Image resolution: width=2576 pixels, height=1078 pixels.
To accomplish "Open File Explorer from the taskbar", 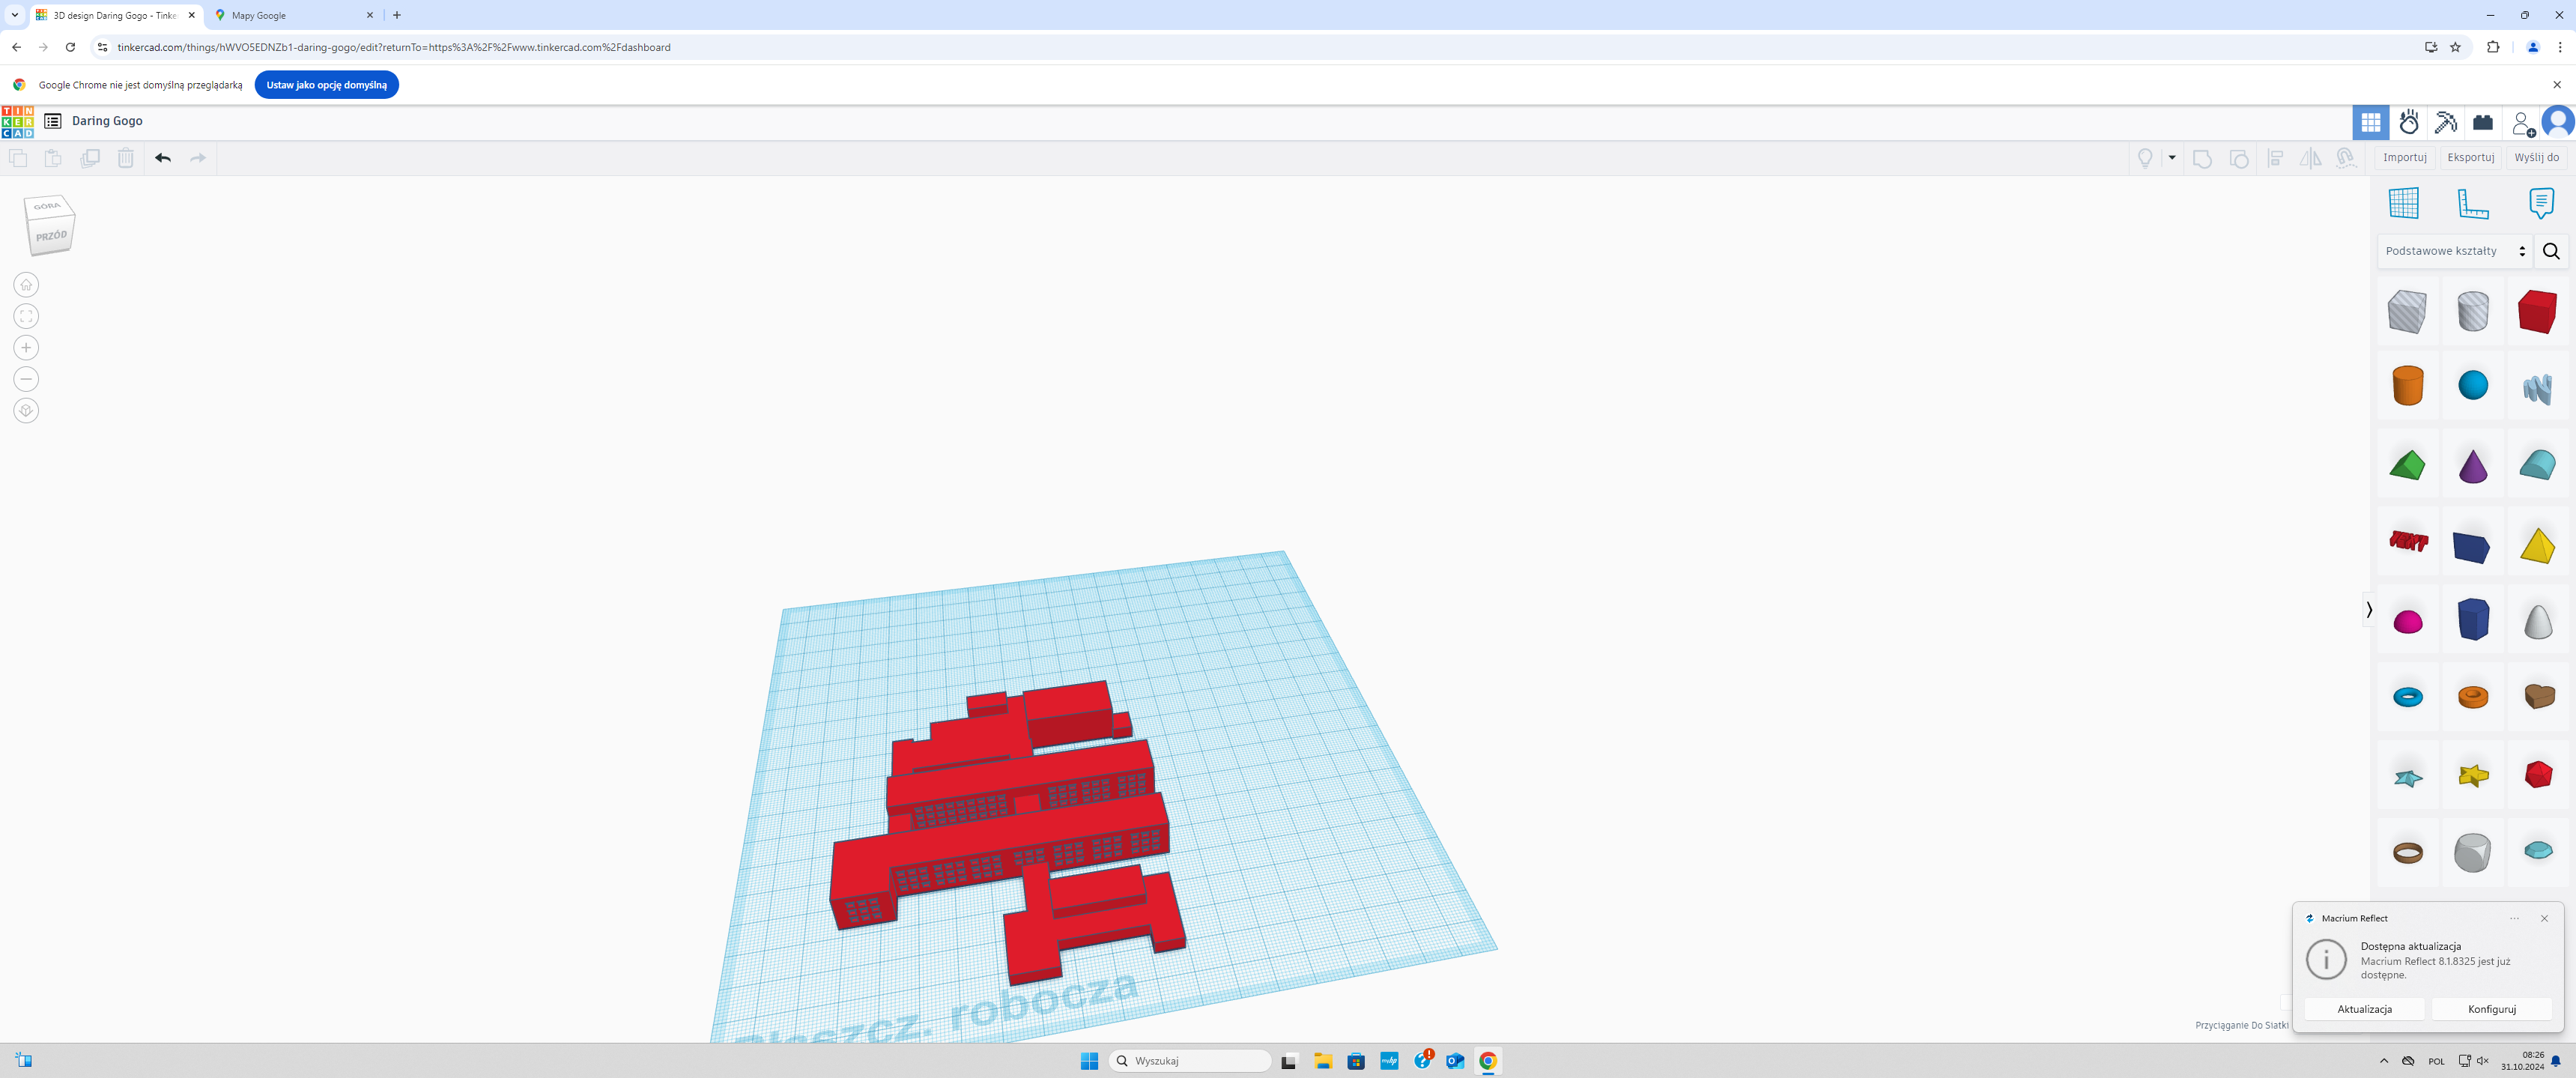I will pyautogui.click(x=1323, y=1061).
